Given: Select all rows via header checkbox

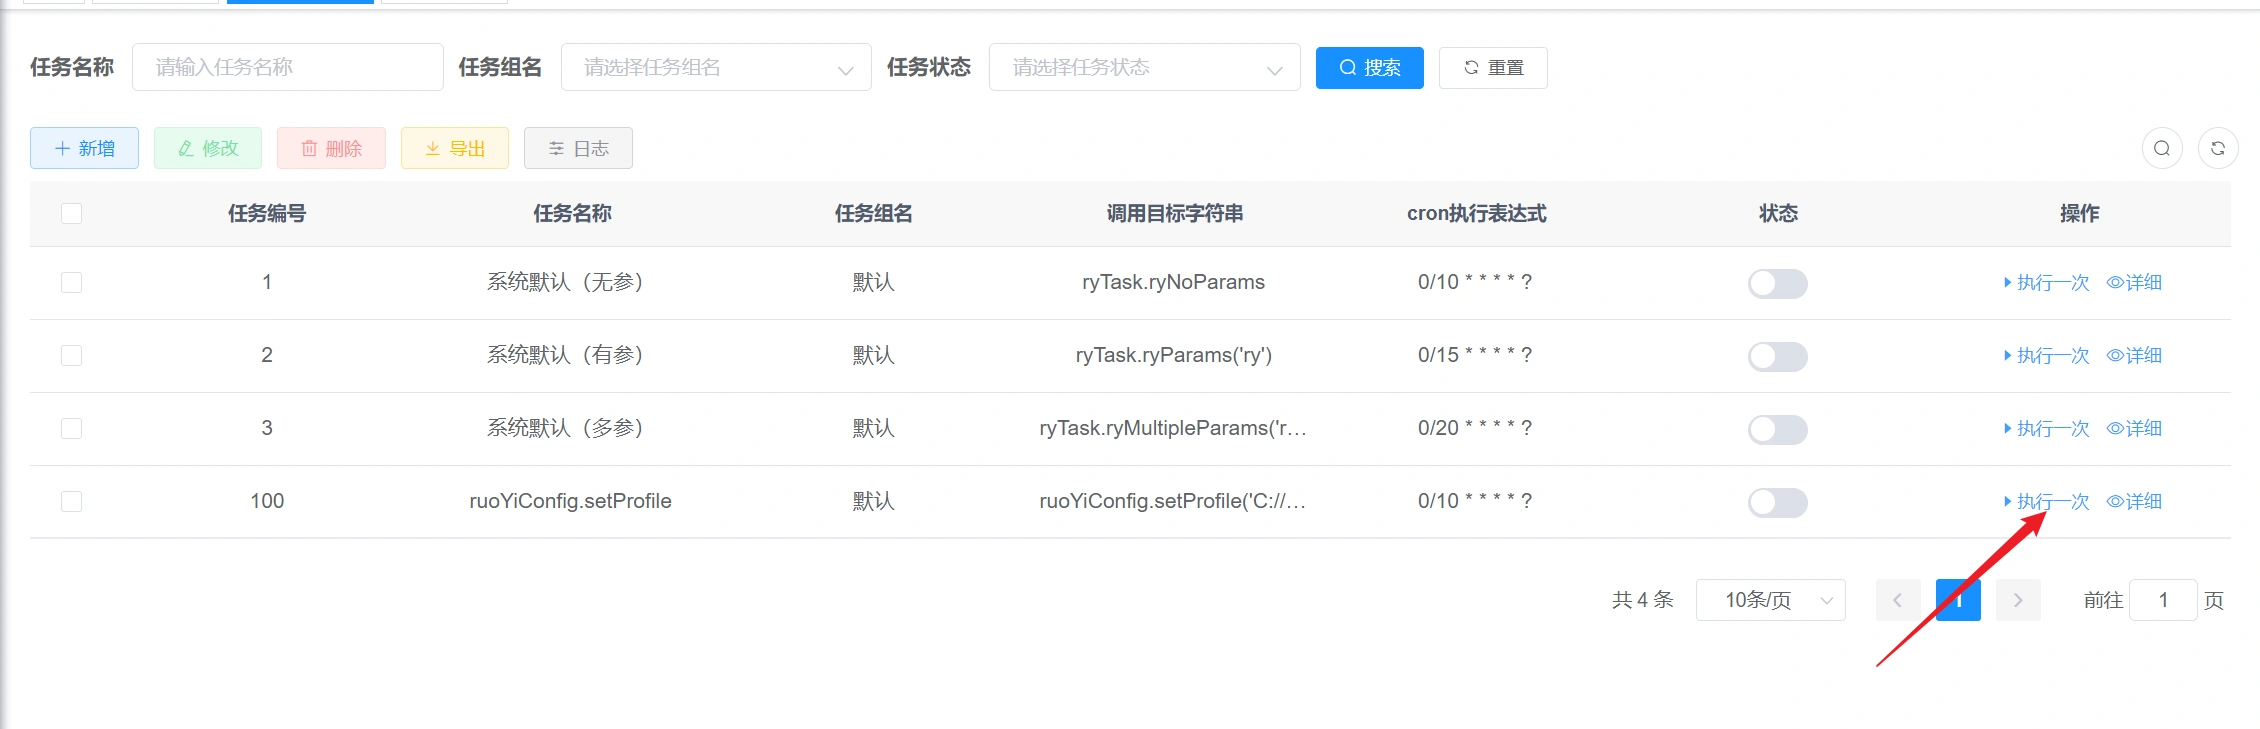Looking at the screenshot, I should pyautogui.click(x=71, y=214).
